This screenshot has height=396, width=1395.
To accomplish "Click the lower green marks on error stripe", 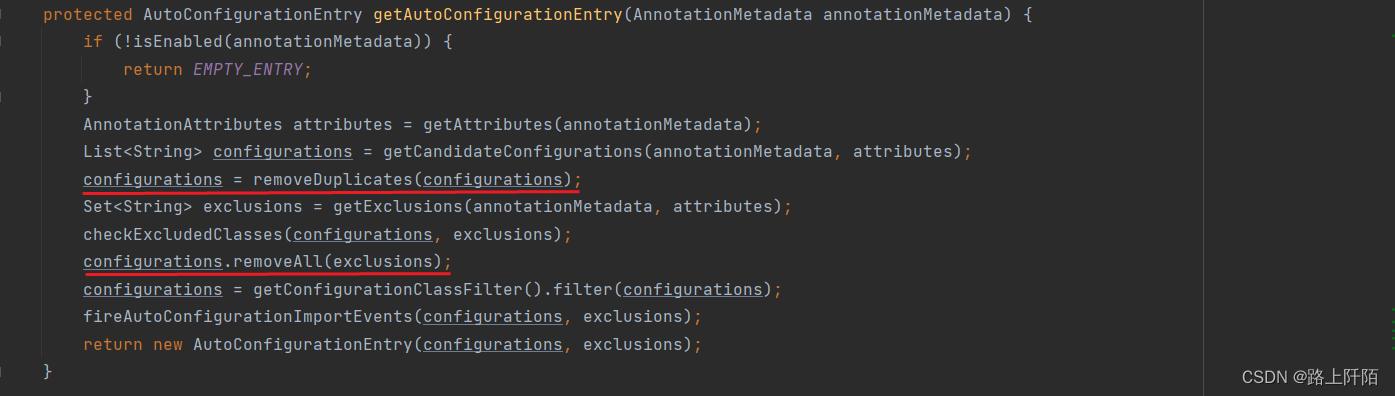I will point(1392,328).
